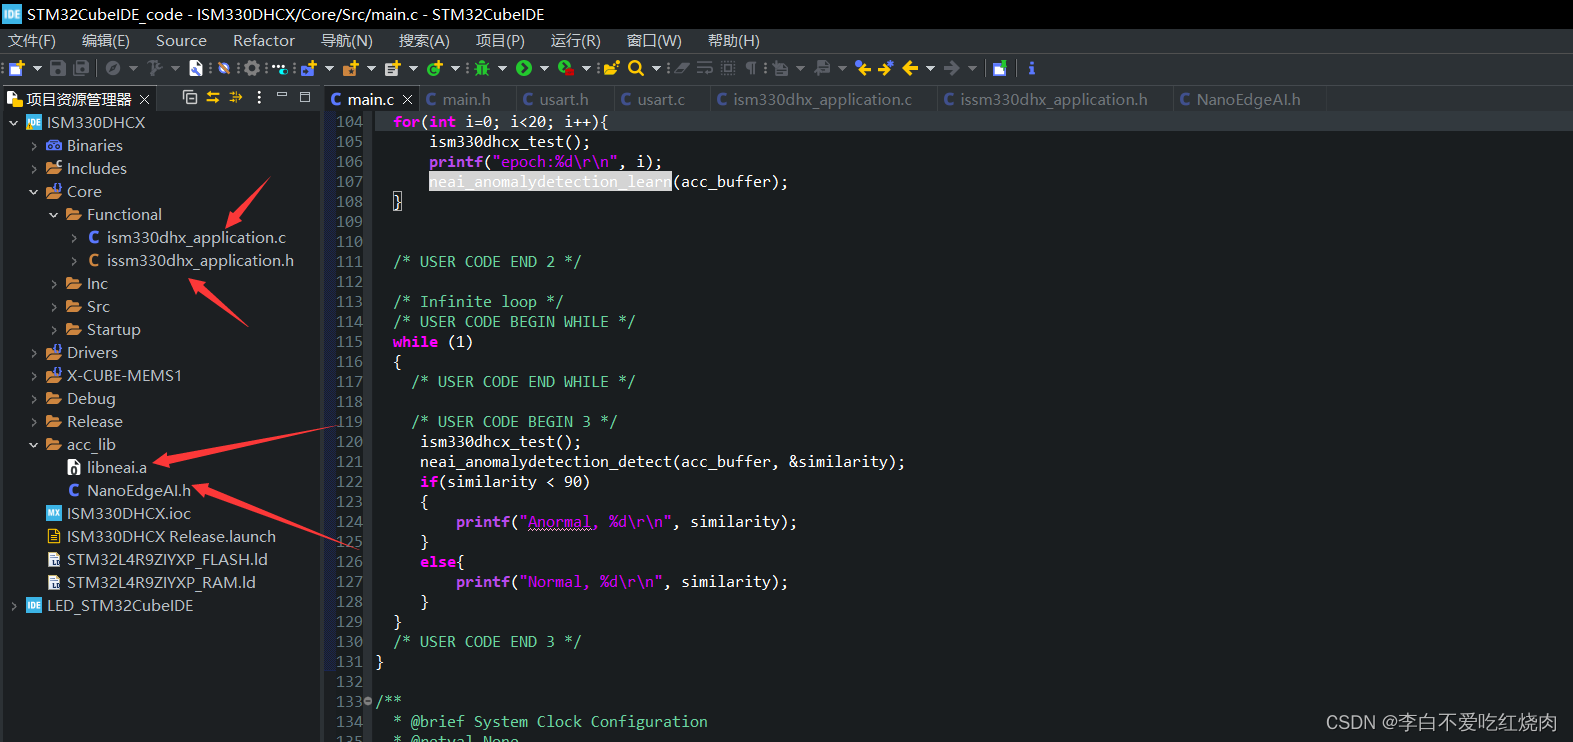Click the green Run button icon
The width and height of the screenshot is (1573, 742).
(x=524, y=68)
